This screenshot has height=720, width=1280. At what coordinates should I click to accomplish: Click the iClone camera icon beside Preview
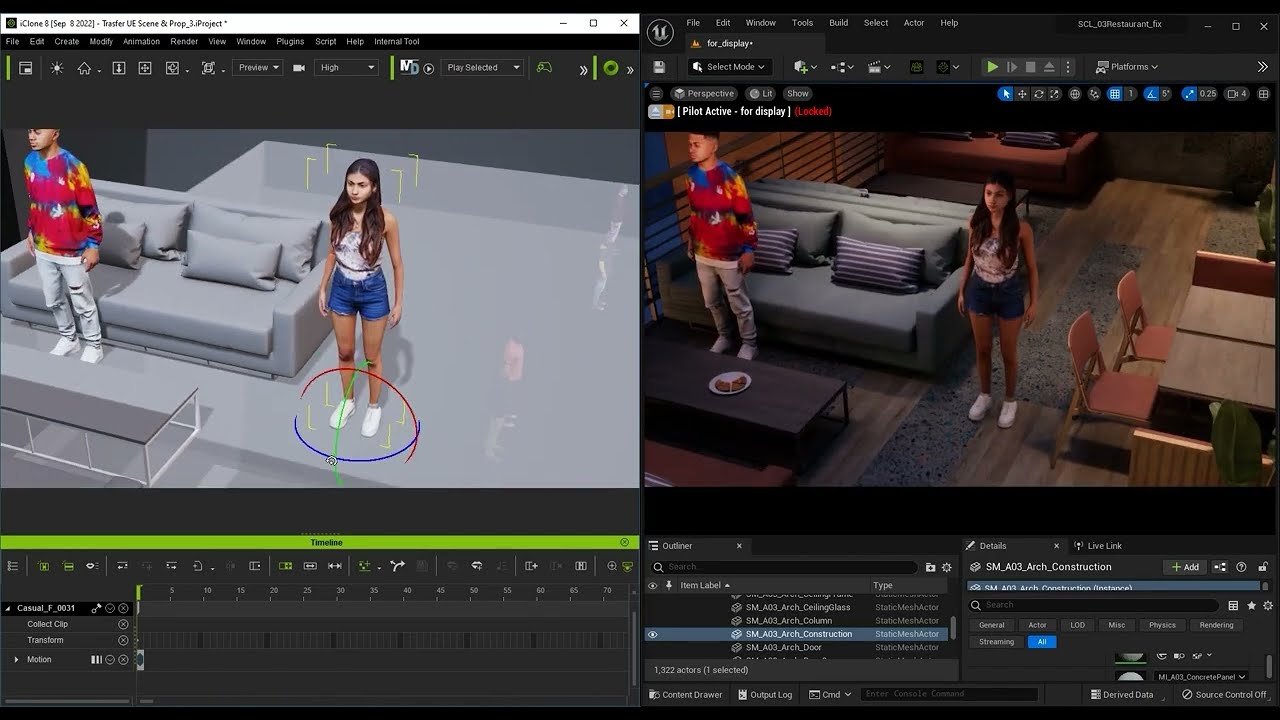[x=299, y=68]
